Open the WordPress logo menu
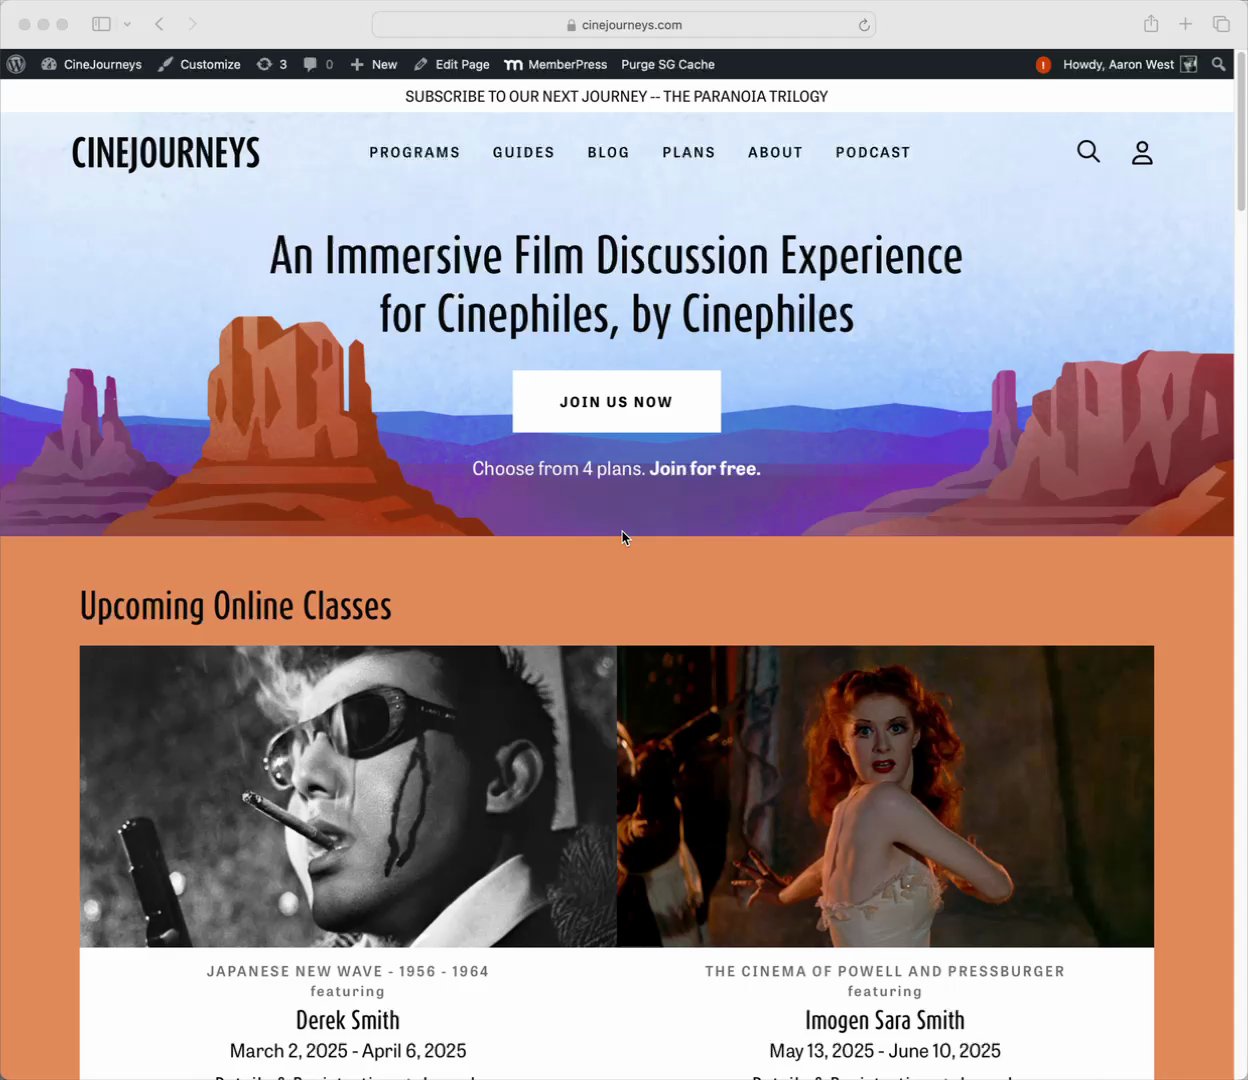This screenshot has height=1080, width=1248. point(16,64)
